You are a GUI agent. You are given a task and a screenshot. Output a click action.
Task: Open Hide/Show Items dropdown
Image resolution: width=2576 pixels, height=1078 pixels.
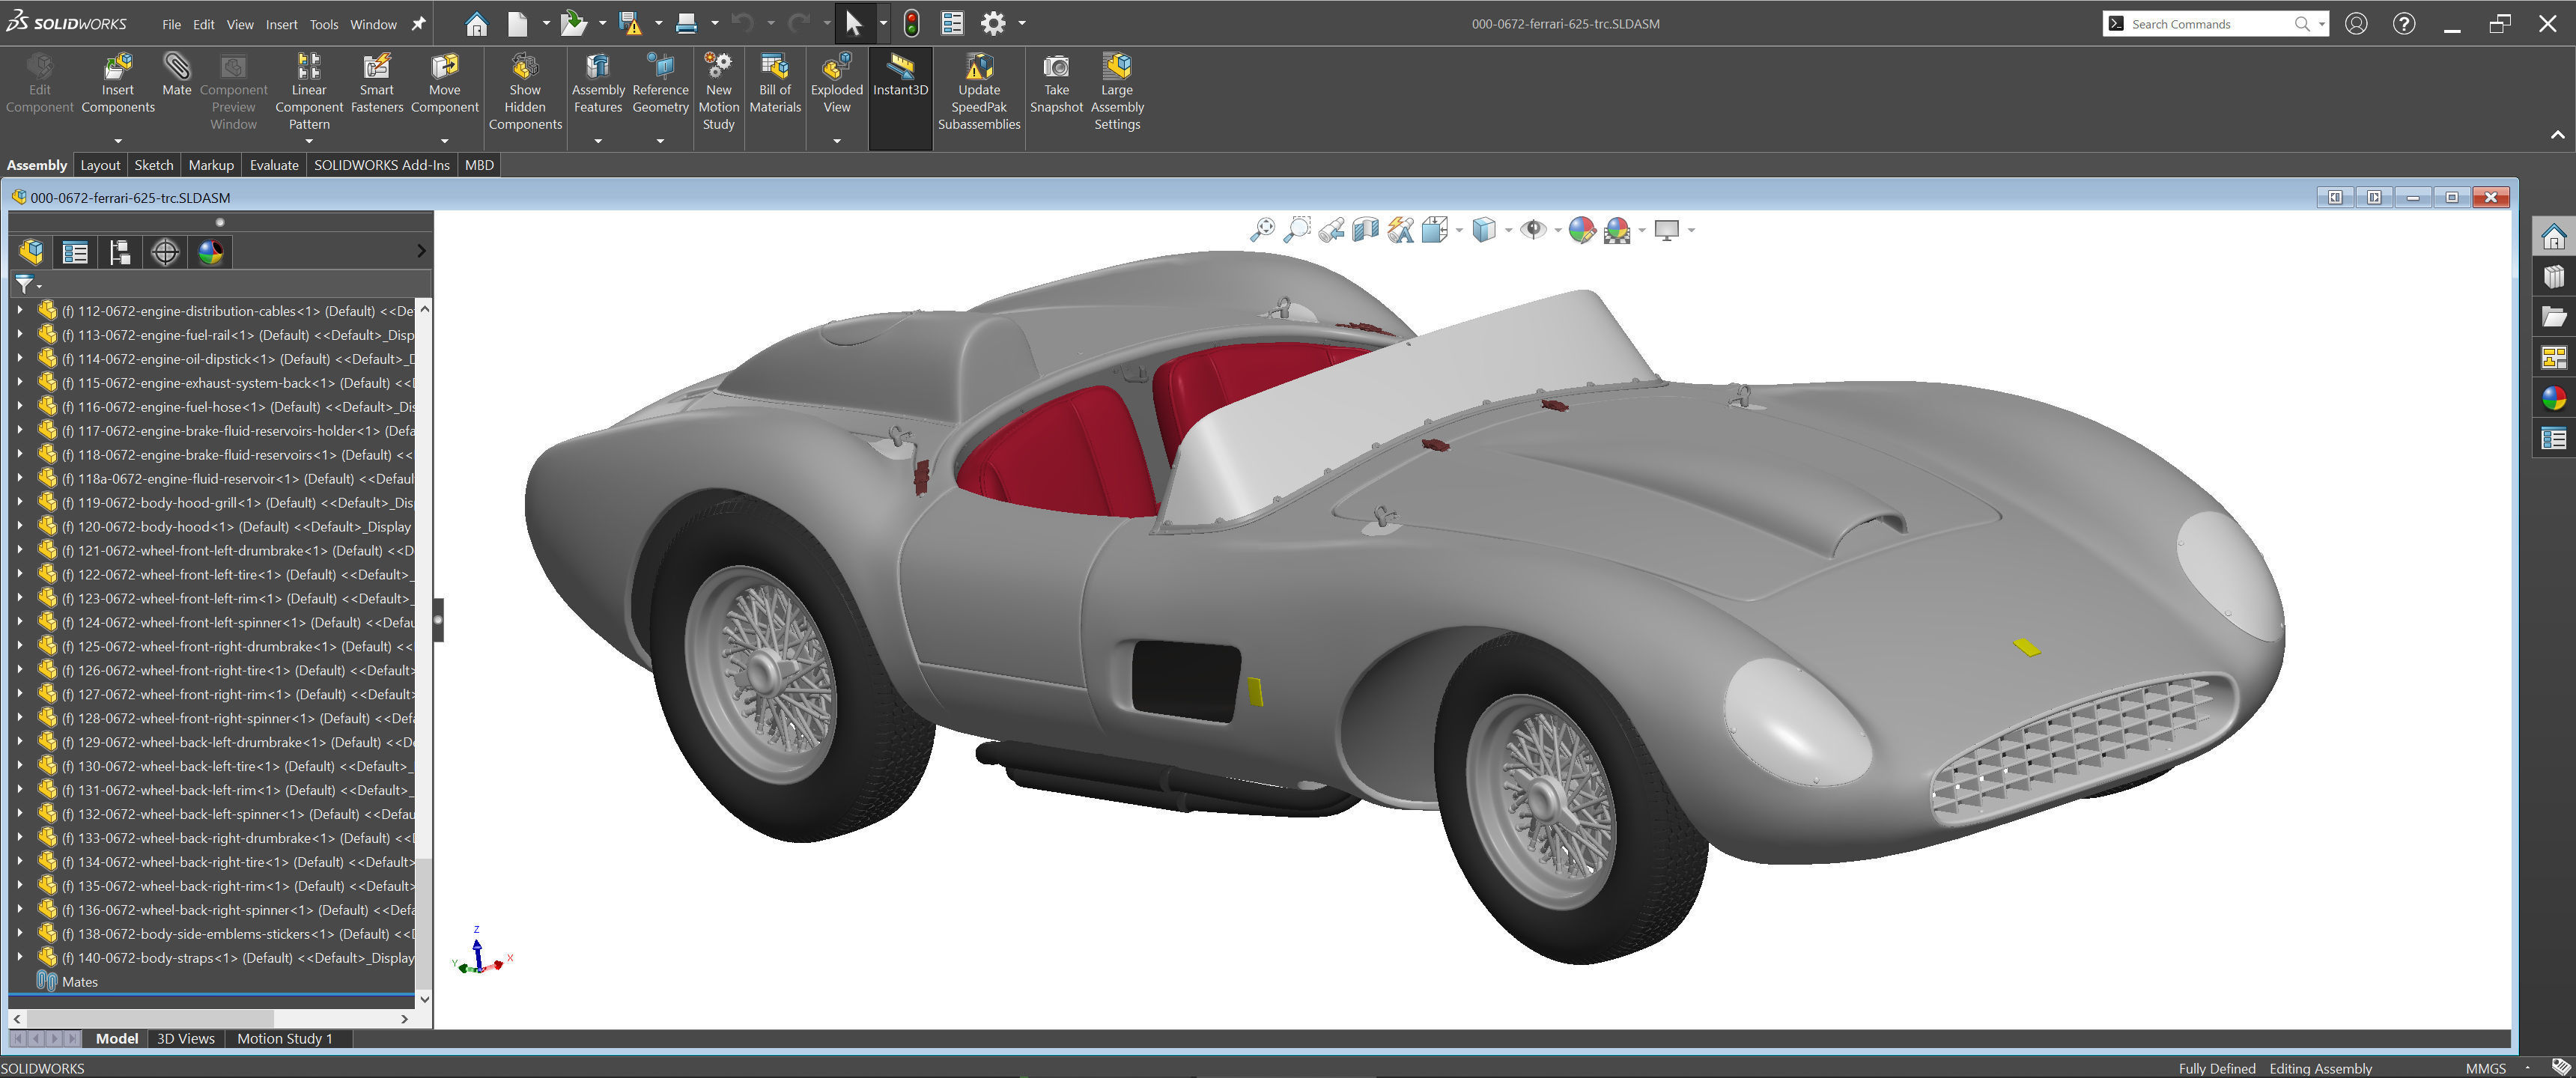point(1558,231)
